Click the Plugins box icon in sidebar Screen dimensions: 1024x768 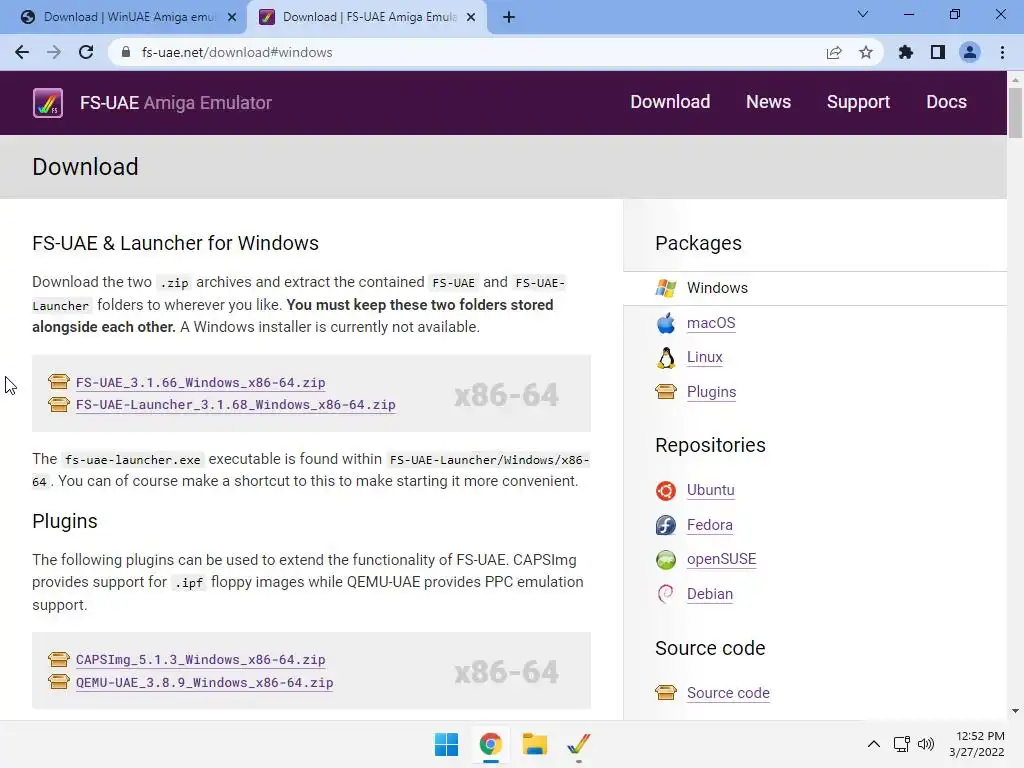665,392
